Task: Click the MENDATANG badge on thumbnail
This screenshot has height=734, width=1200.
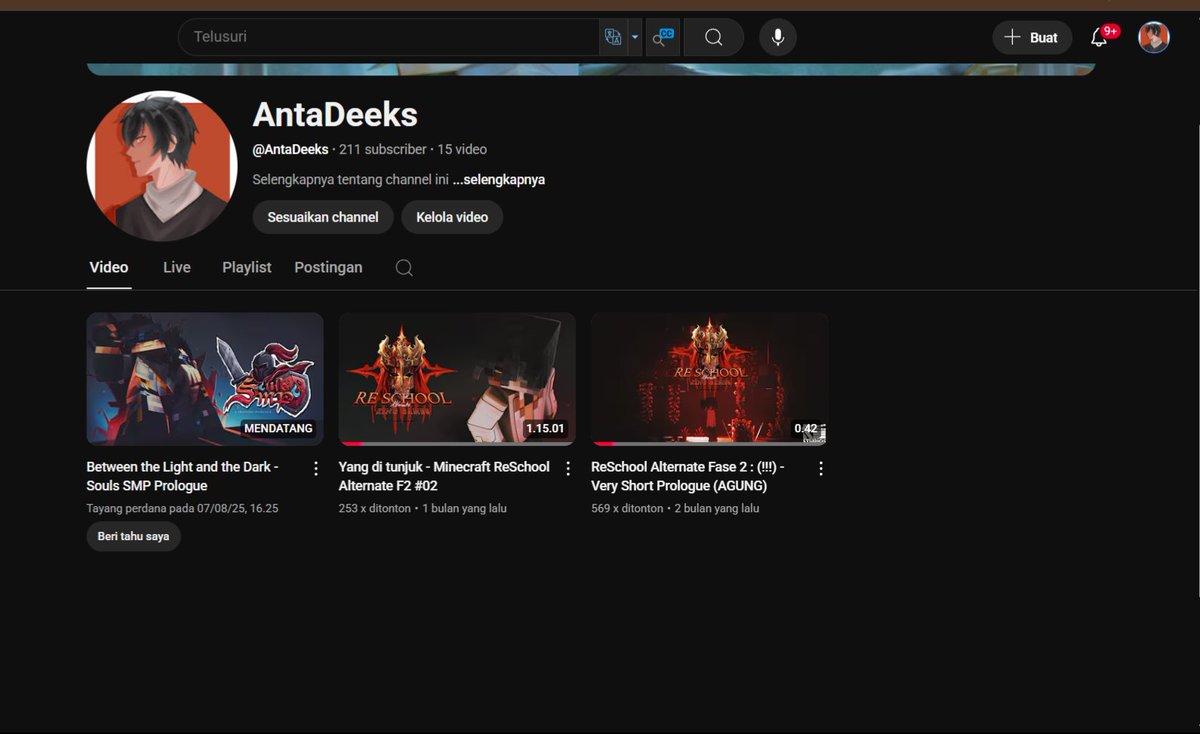Action: pyautogui.click(x=278, y=428)
